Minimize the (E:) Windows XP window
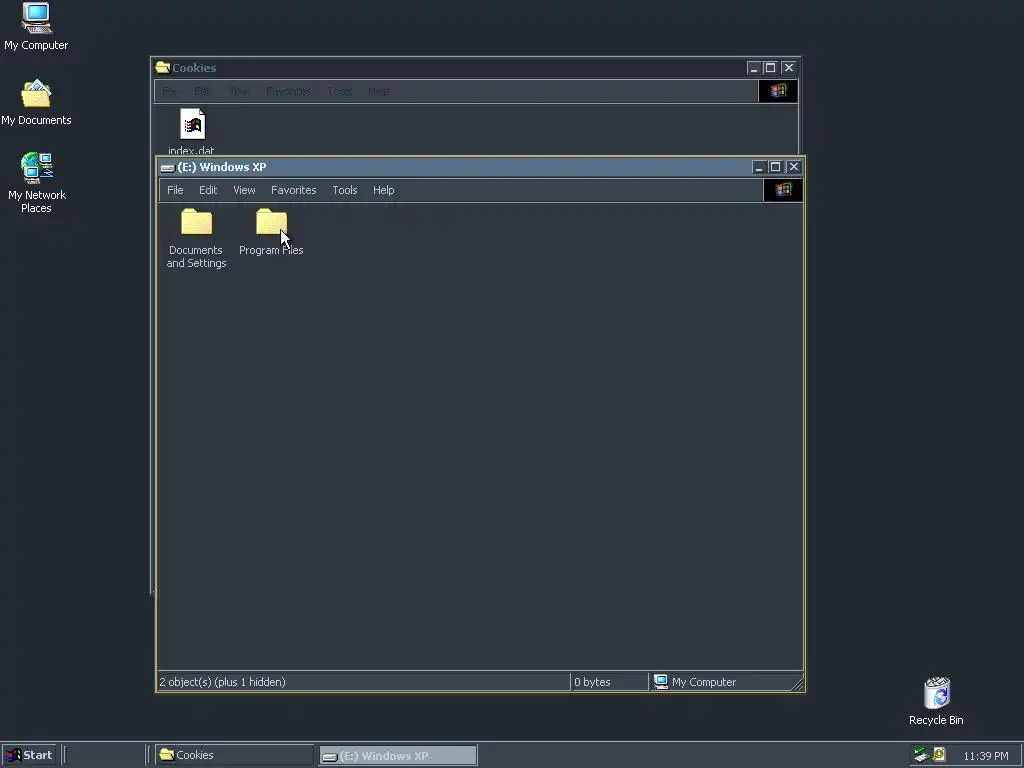 (758, 167)
